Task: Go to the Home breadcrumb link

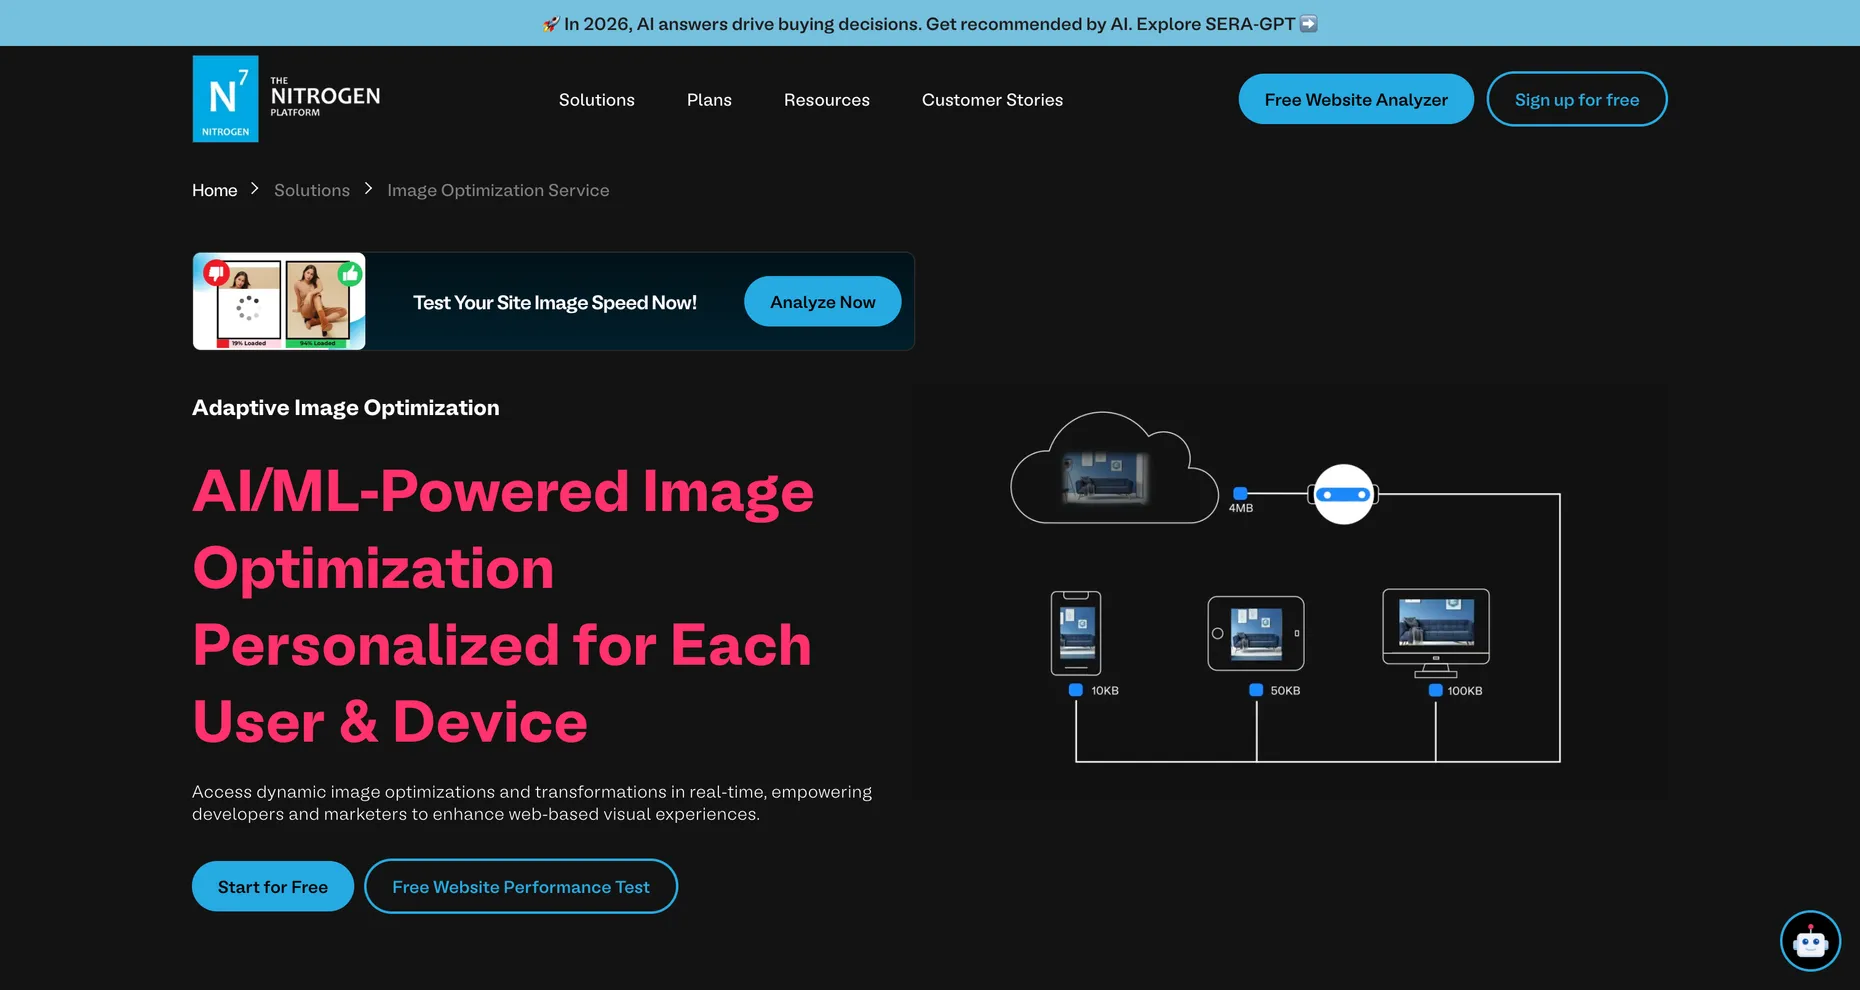Action: 215,190
